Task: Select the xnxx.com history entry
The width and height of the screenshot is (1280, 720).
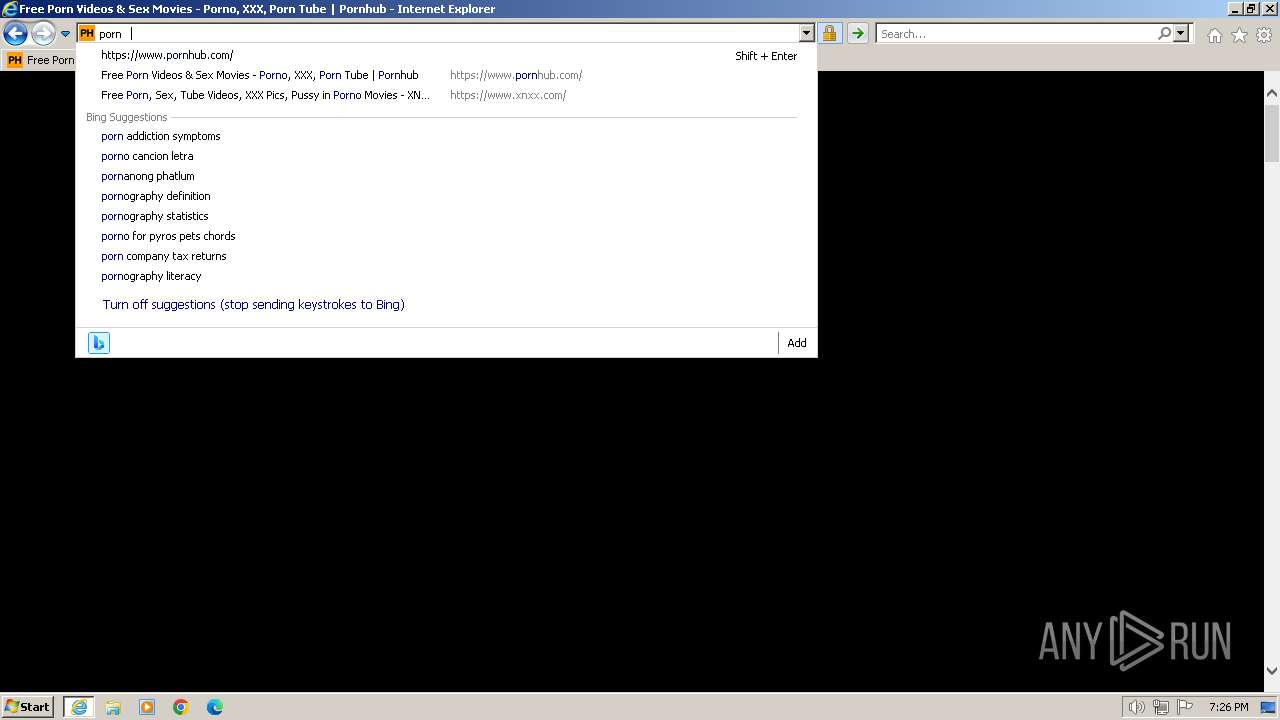Action: tap(447, 95)
